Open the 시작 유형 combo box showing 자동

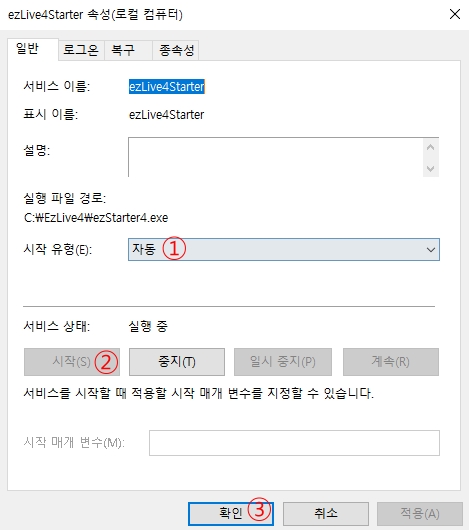(x=284, y=249)
